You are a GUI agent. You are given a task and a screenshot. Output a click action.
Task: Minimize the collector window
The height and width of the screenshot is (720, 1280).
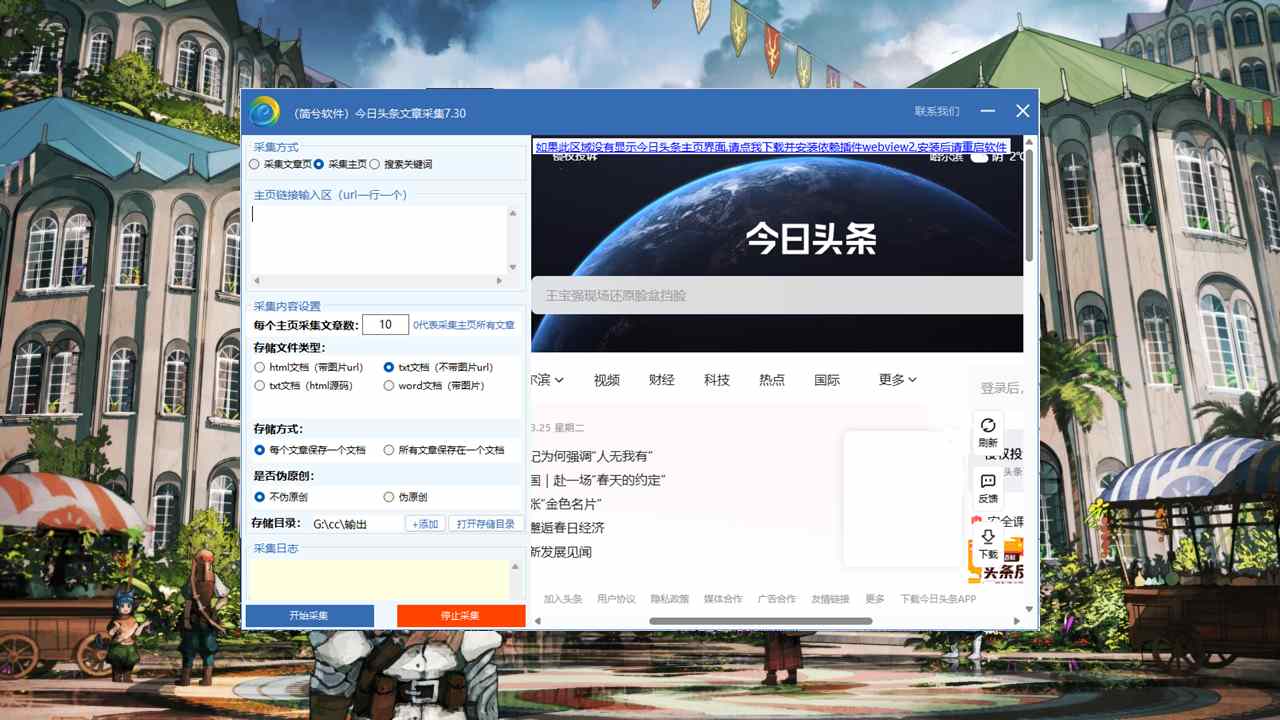click(988, 111)
